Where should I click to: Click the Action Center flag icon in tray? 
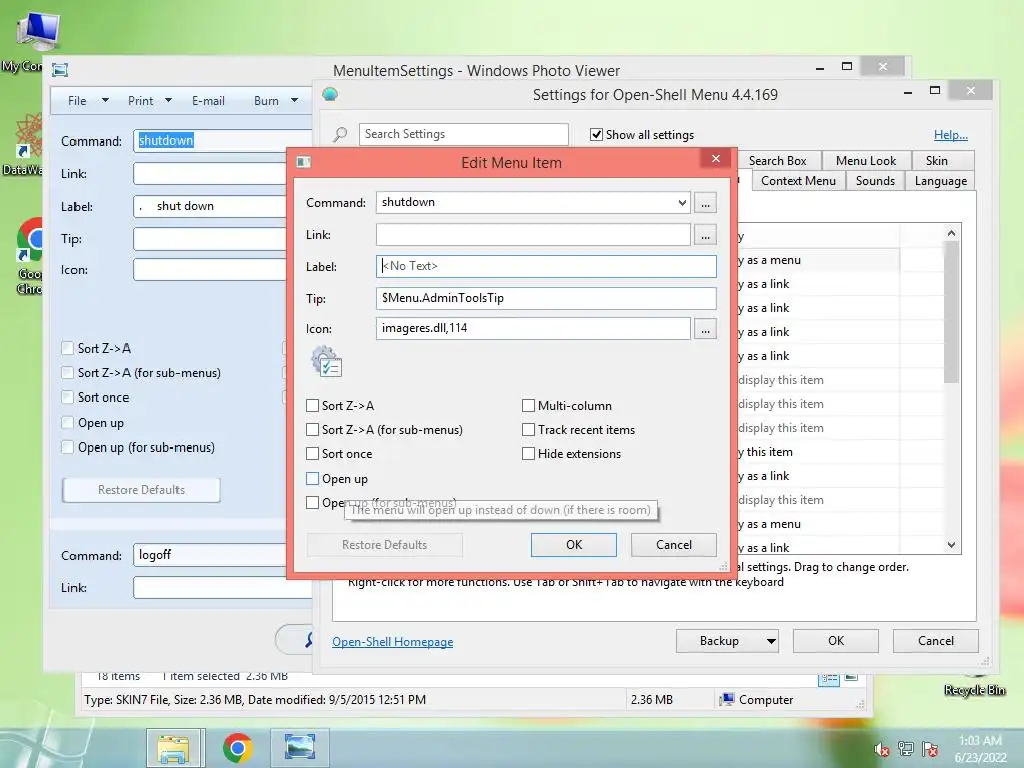(x=930, y=749)
